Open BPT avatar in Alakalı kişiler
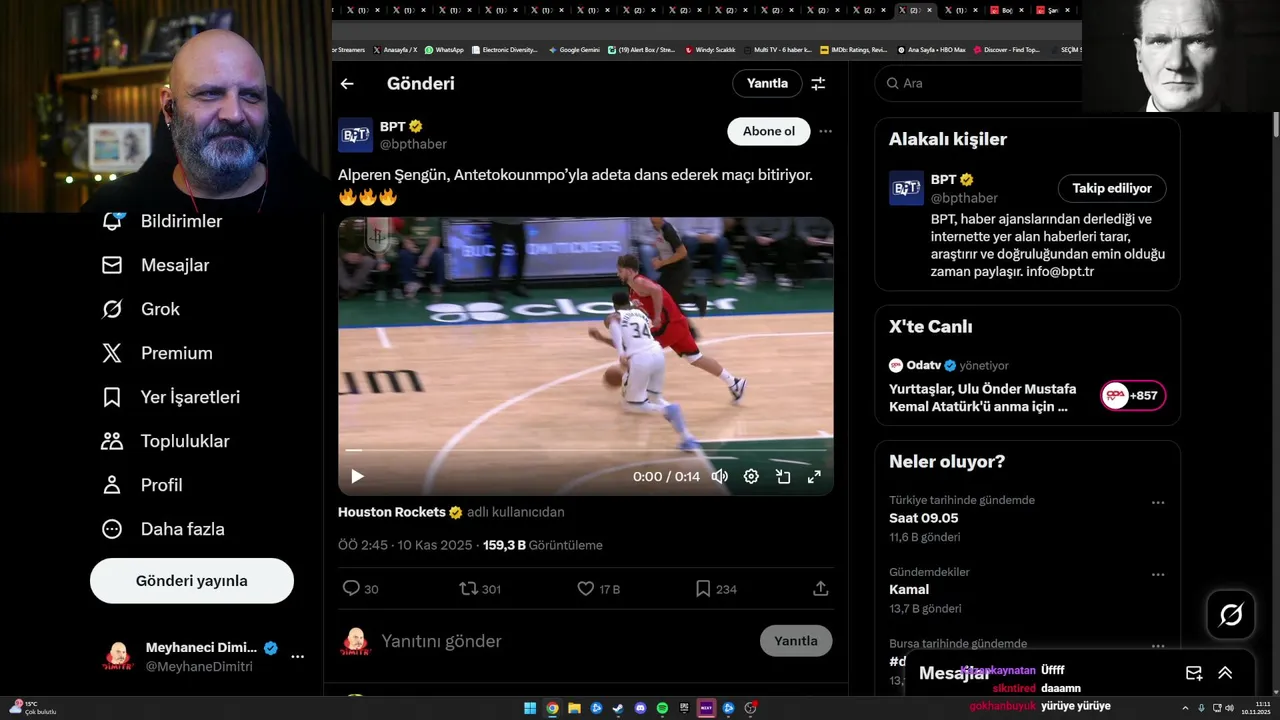Image resolution: width=1280 pixels, height=720 pixels. pos(906,188)
